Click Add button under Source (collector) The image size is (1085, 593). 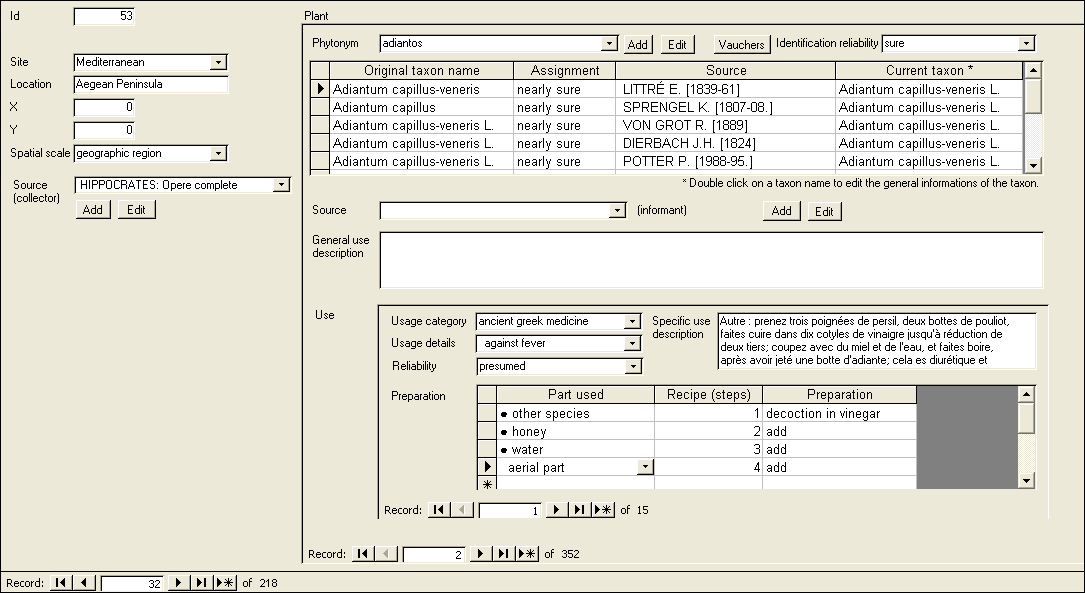click(93, 210)
